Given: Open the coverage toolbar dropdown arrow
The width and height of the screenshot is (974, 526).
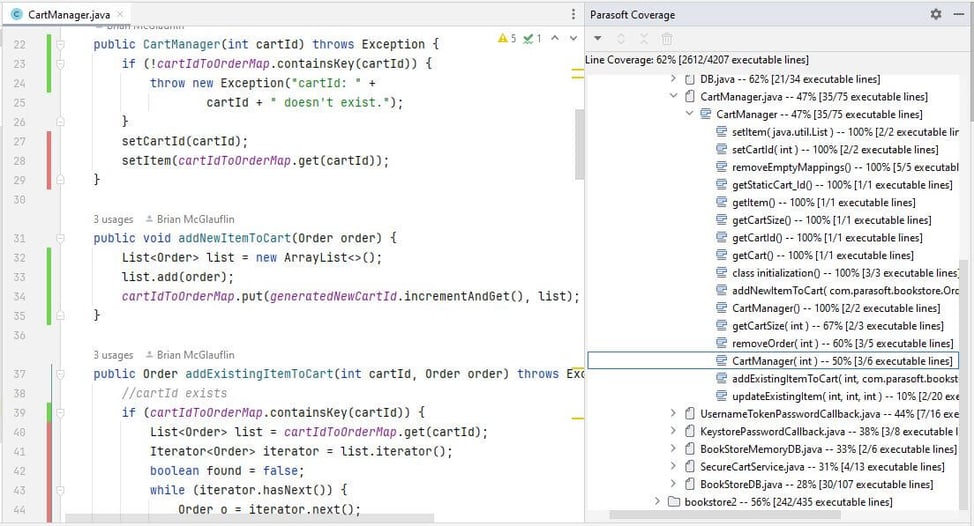Looking at the screenshot, I should (598, 39).
